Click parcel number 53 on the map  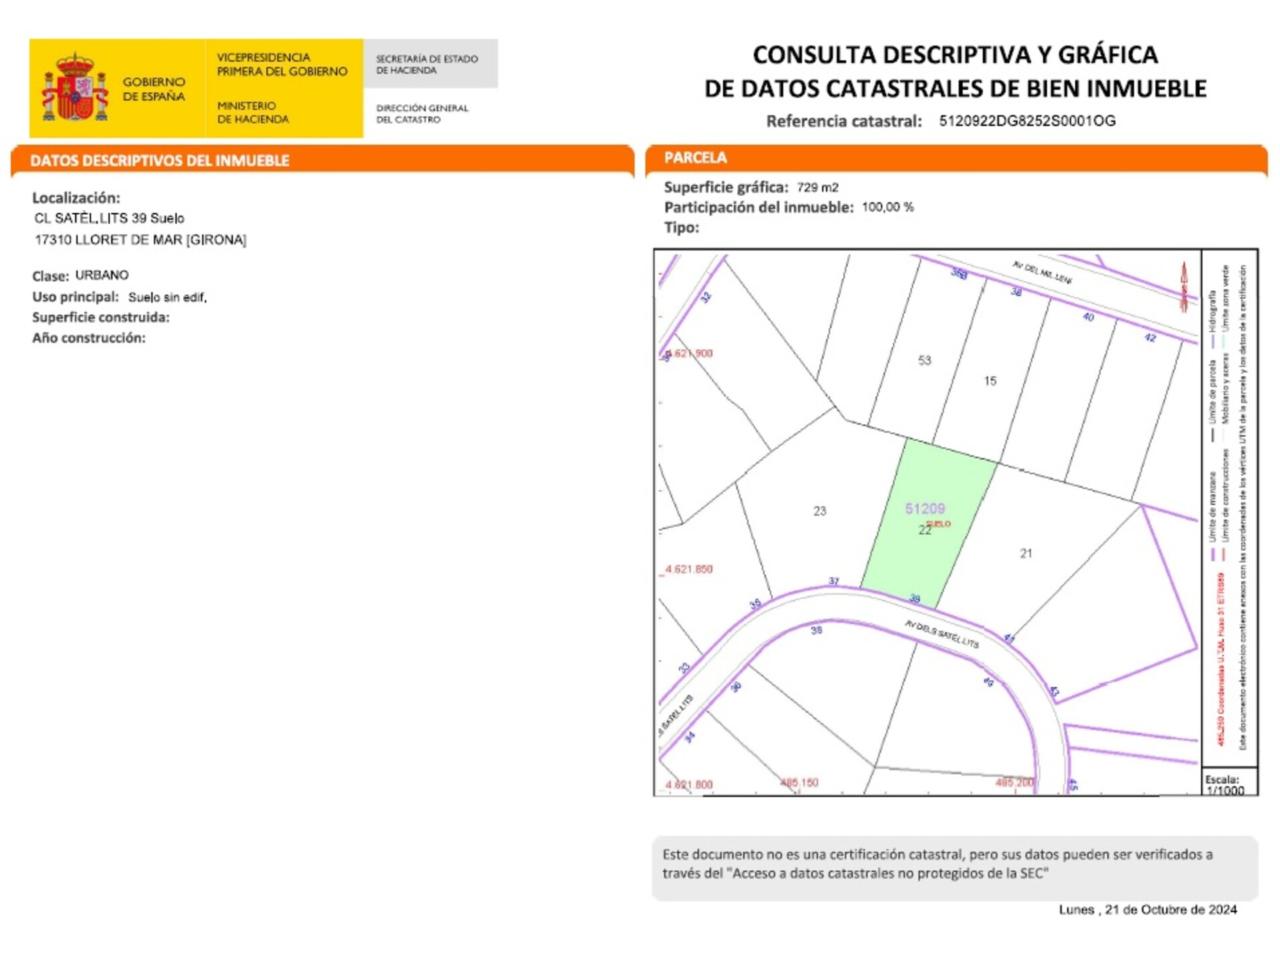[x=925, y=360]
